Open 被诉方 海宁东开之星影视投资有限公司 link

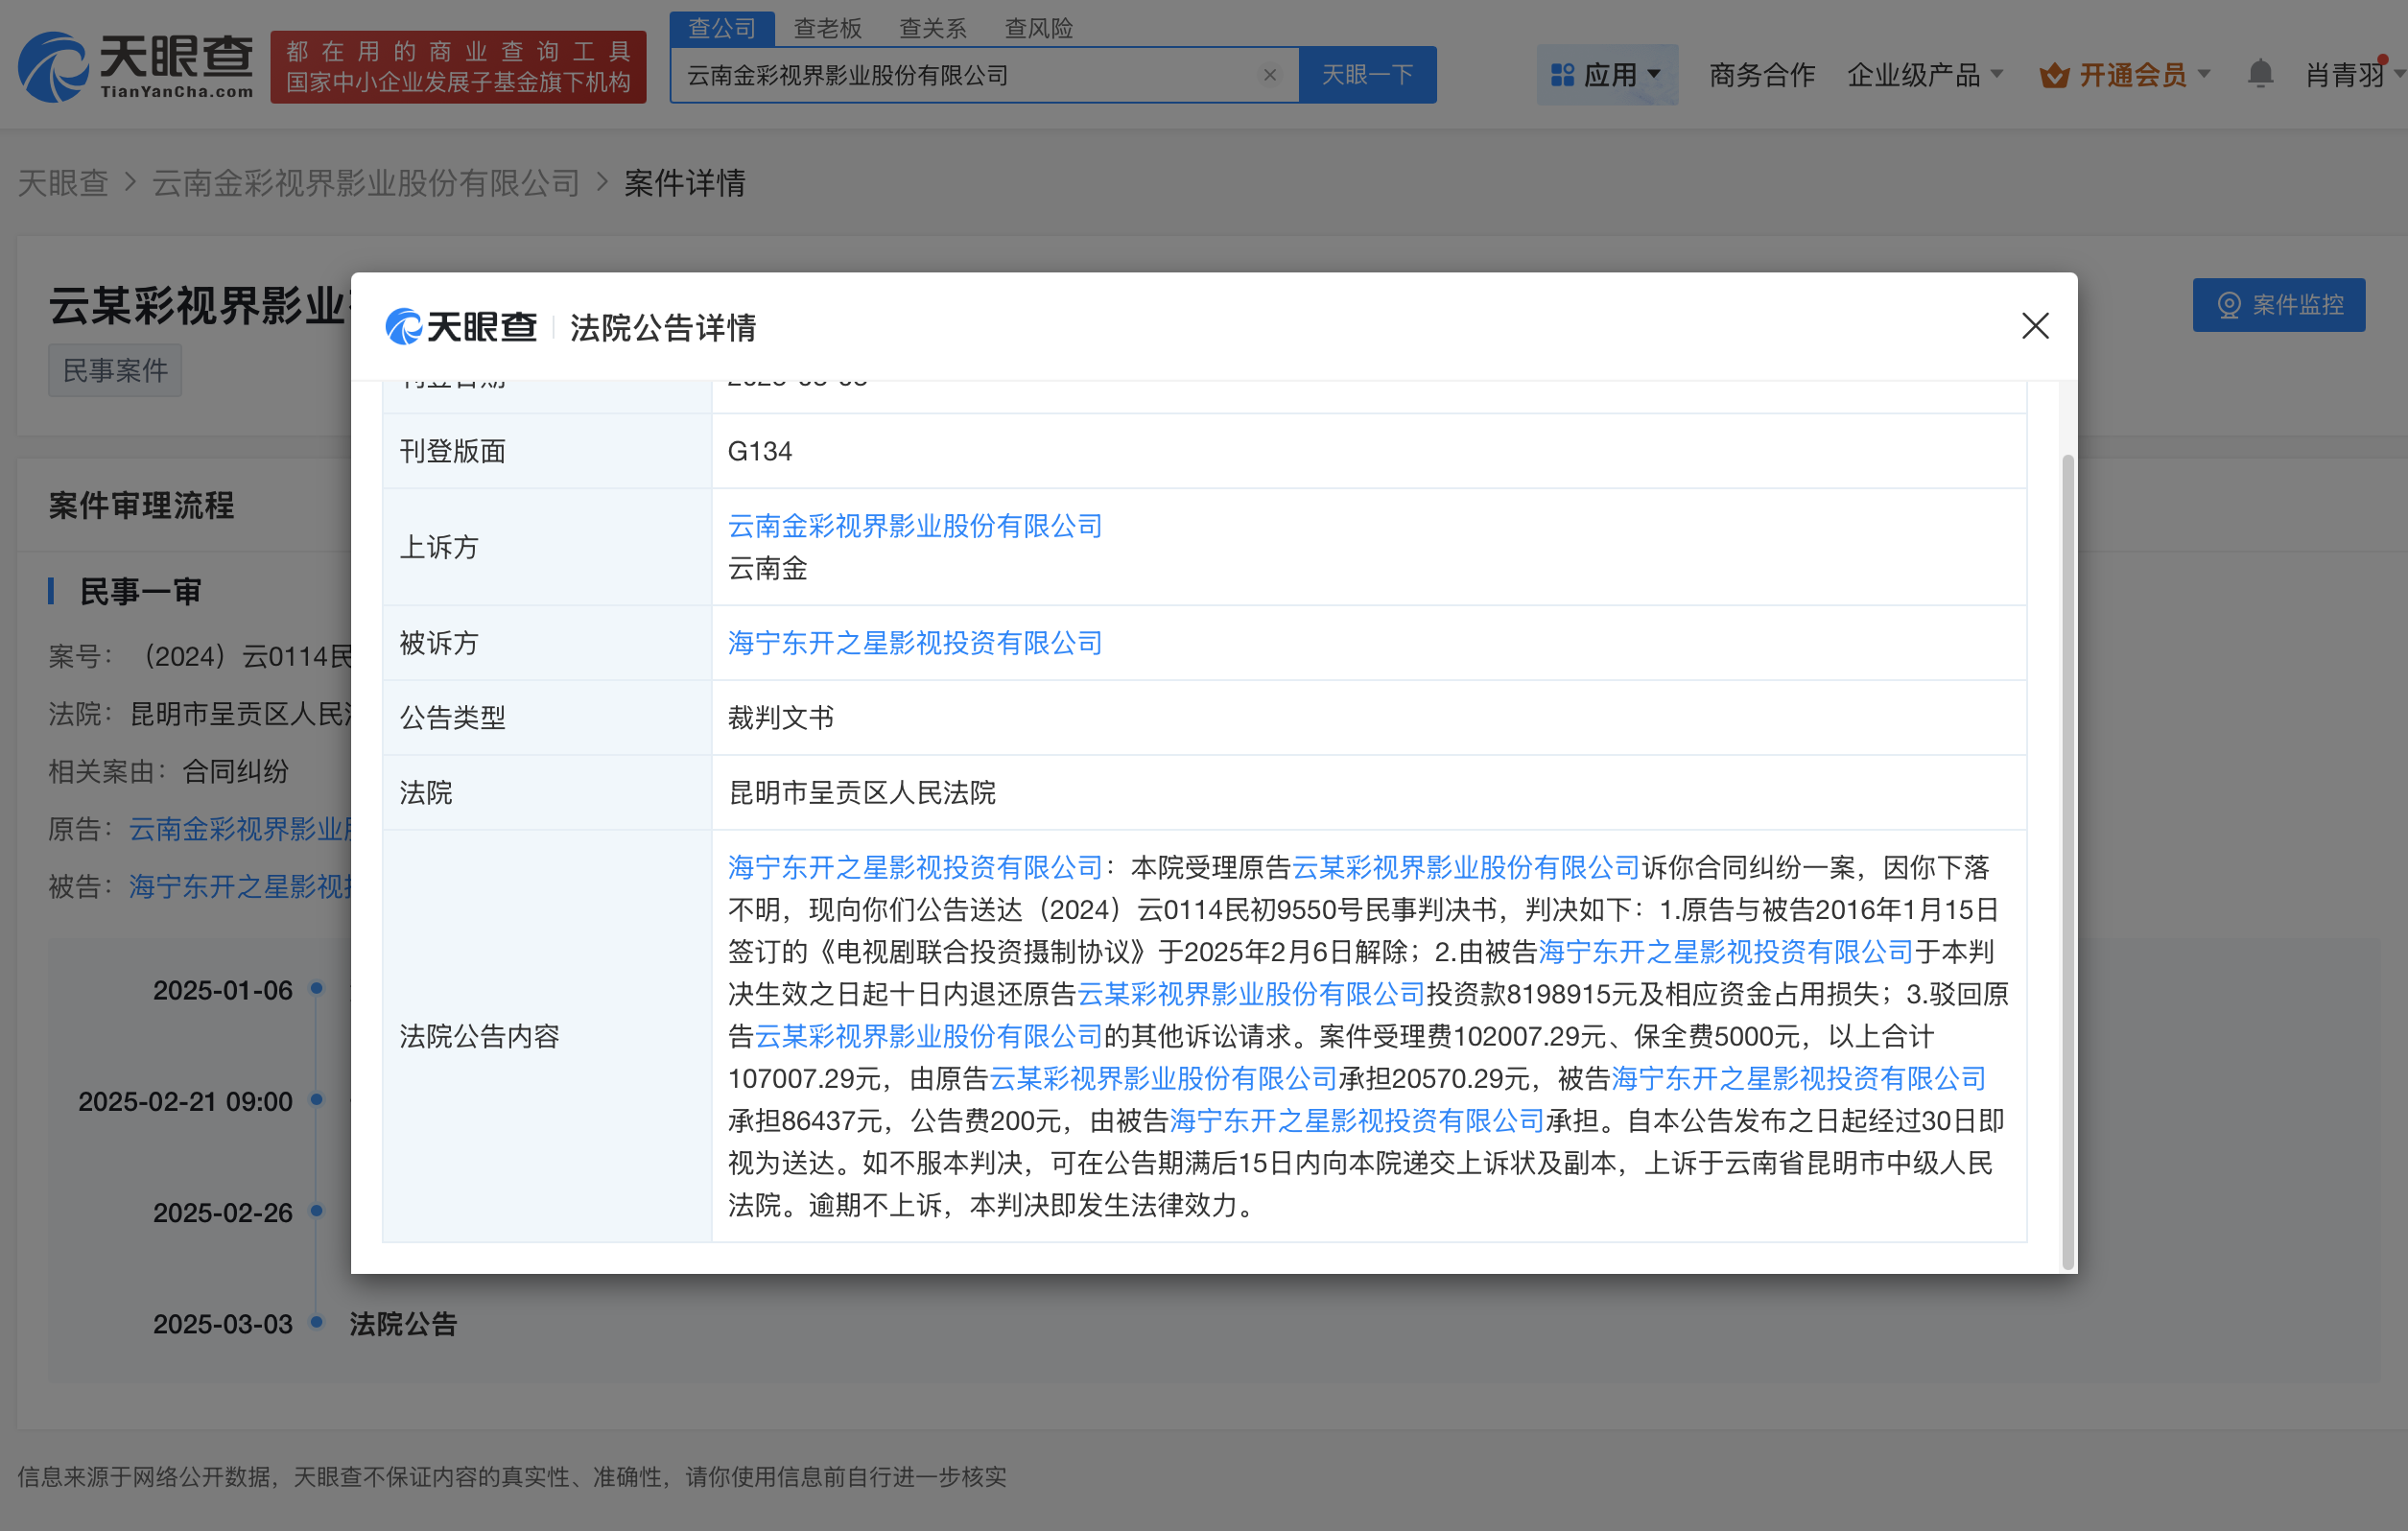click(x=915, y=643)
